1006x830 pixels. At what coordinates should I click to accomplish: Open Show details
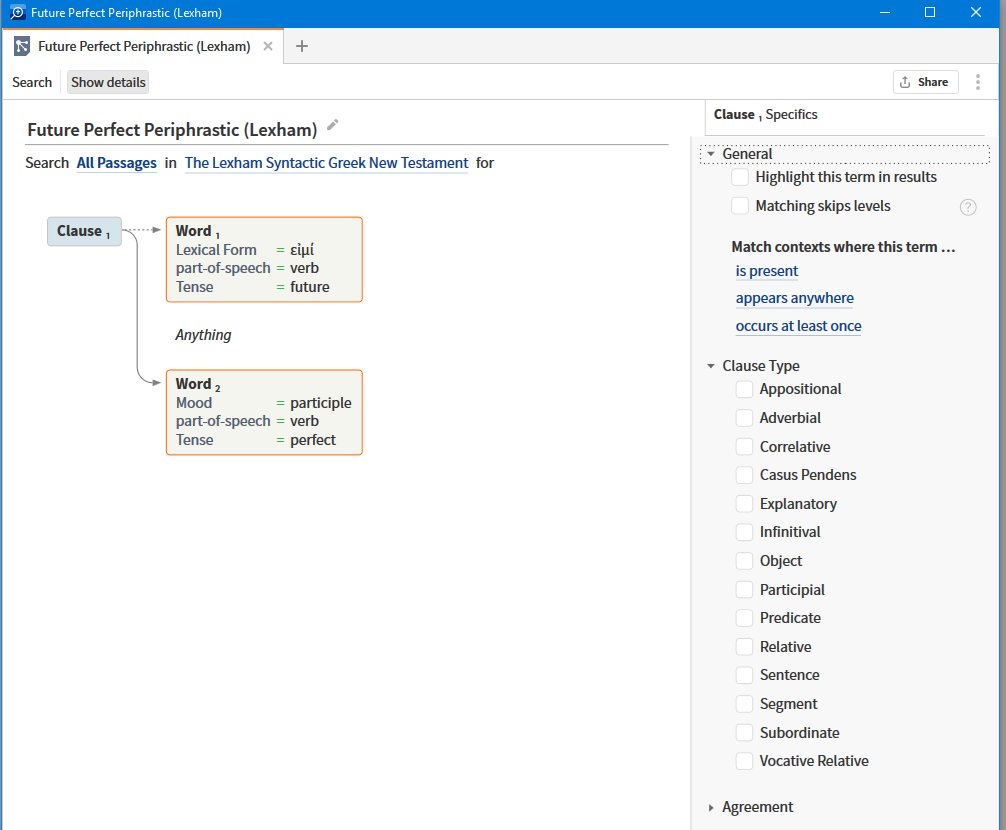[107, 82]
